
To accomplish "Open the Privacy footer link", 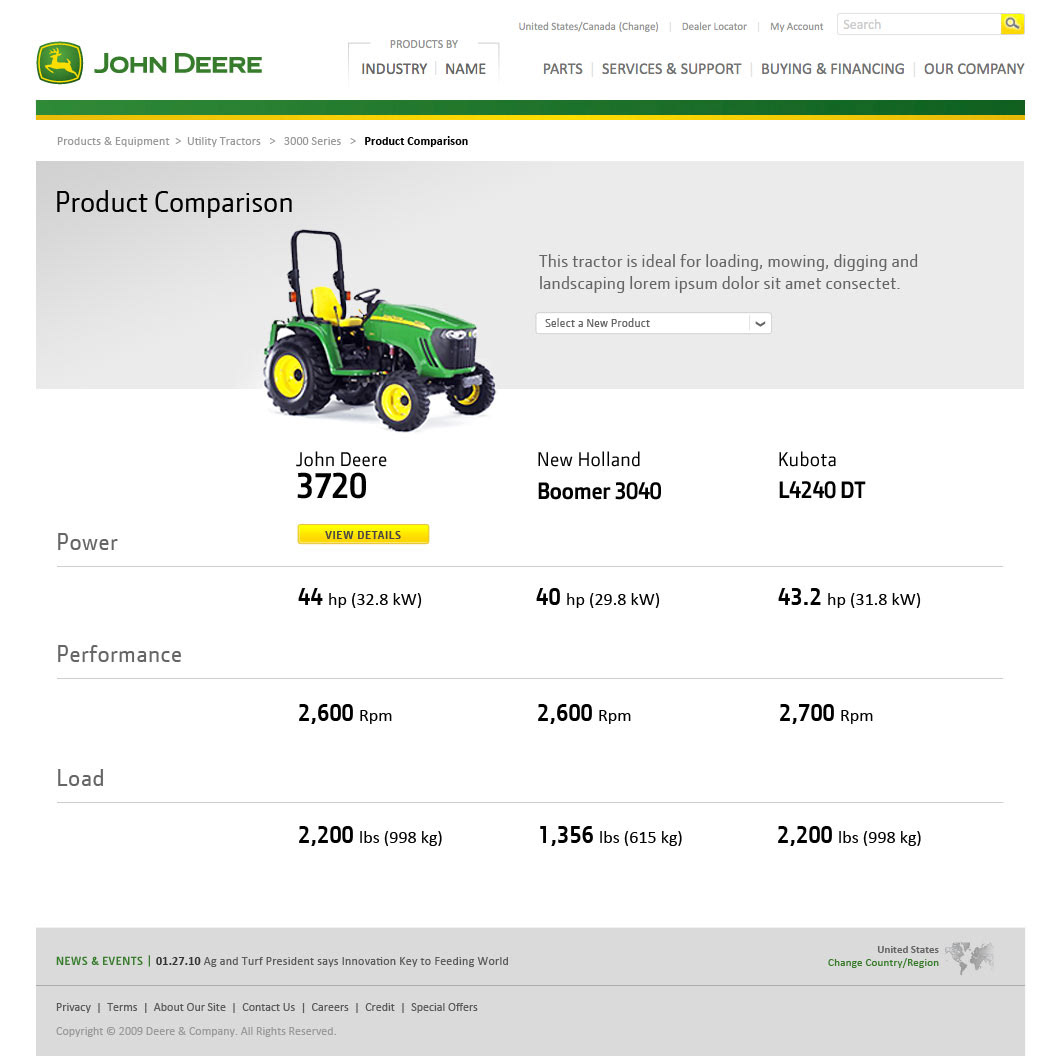I will tap(73, 1007).
